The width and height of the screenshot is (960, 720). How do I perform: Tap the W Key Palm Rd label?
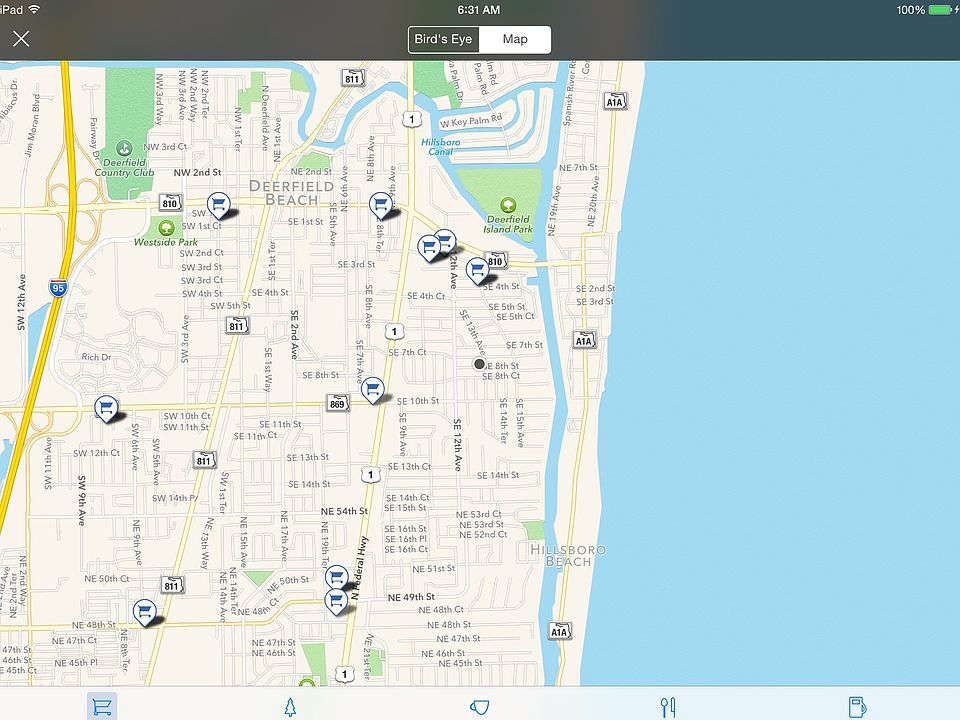[x=471, y=121]
